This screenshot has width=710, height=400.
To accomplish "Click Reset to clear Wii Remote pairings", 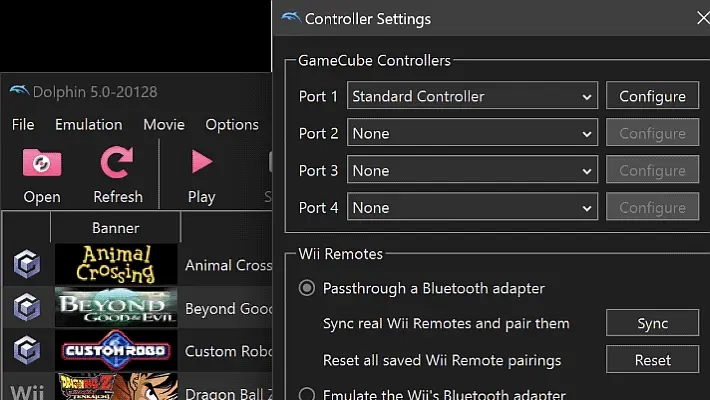I will coord(652,360).
